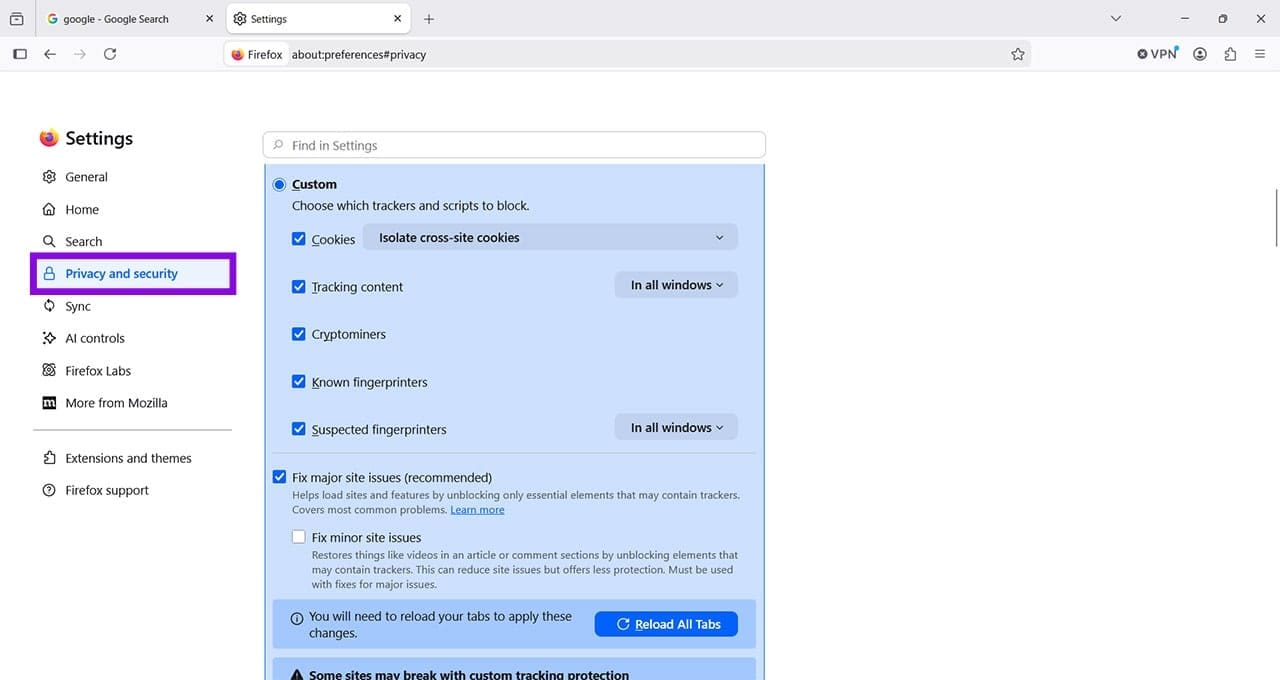Select the Settings tab
Image resolution: width=1280 pixels, height=680 pixels.
pos(318,19)
